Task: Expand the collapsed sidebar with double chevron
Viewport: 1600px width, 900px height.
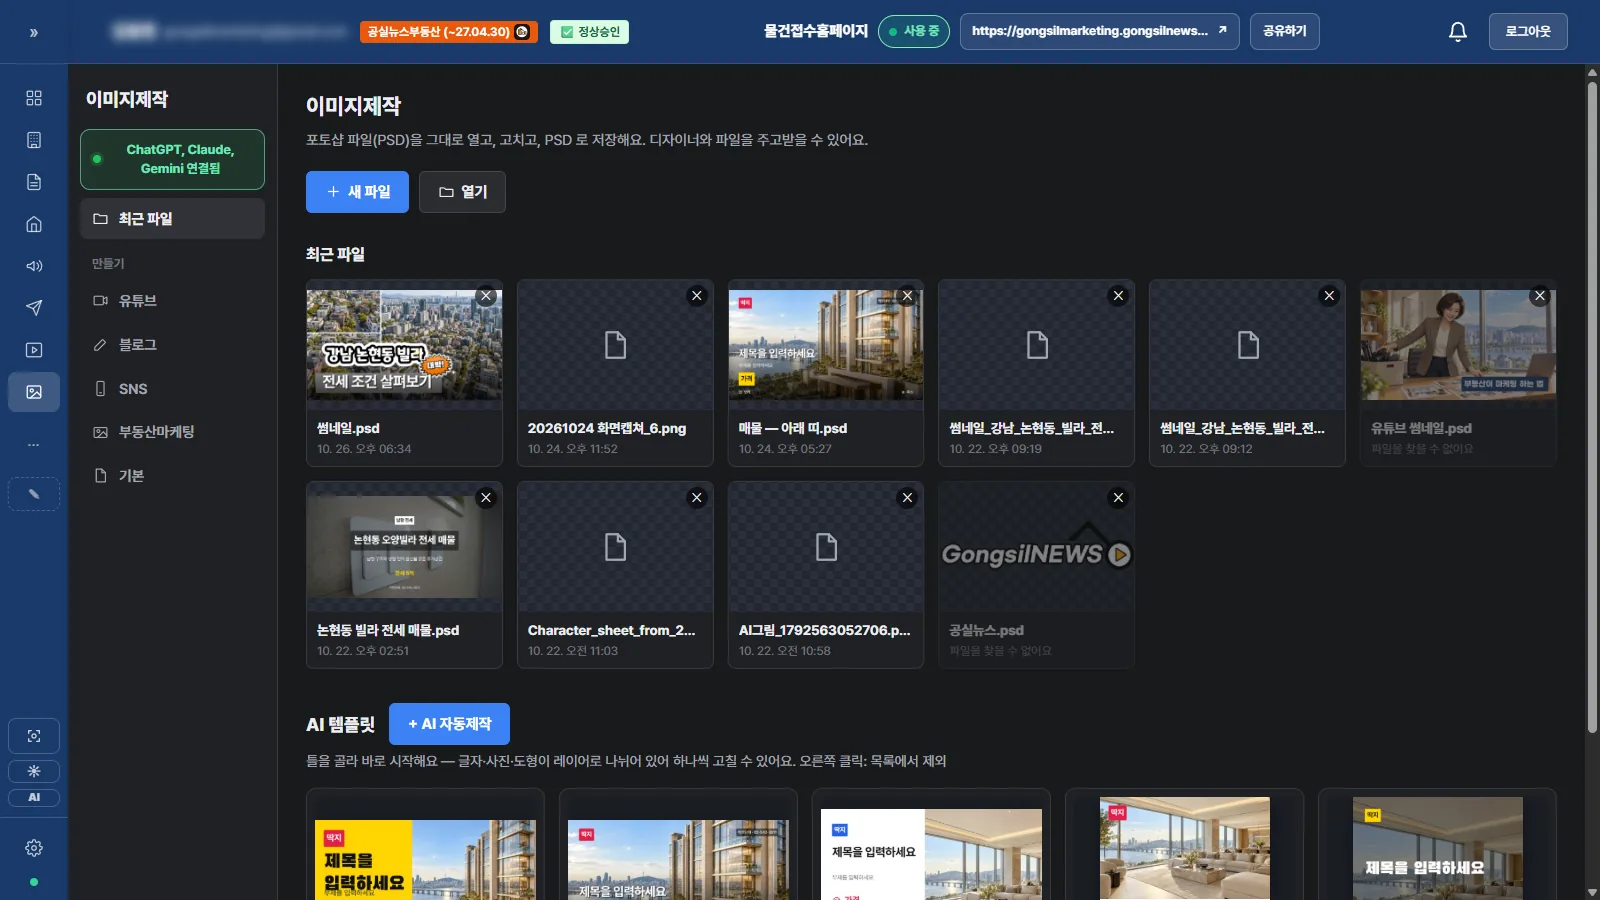Action: click(x=34, y=33)
